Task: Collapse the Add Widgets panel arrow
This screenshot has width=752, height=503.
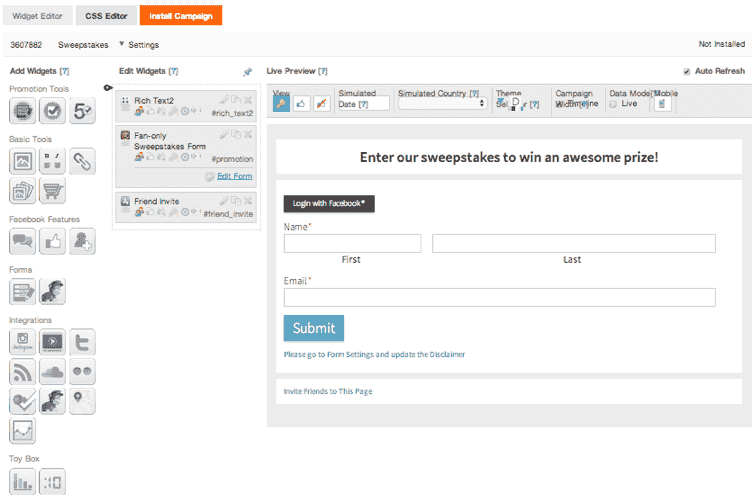Action: 108,88
